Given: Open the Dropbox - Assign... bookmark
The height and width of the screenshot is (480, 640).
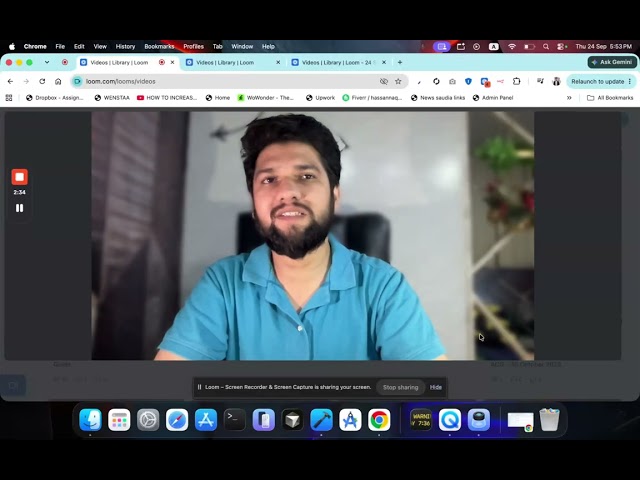Looking at the screenshot, I should pyautogui.click(x=55, y=98).
